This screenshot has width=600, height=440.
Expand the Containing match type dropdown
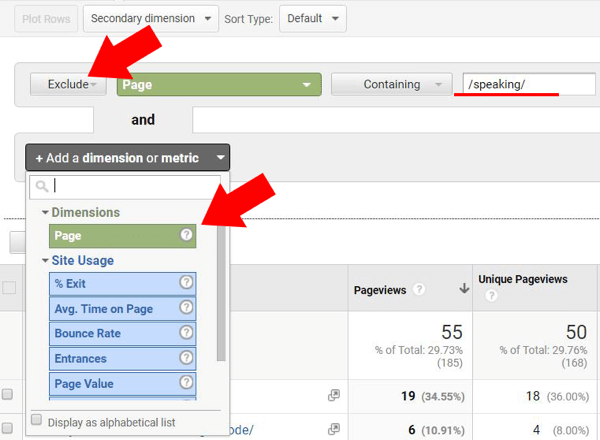(391, 85)
